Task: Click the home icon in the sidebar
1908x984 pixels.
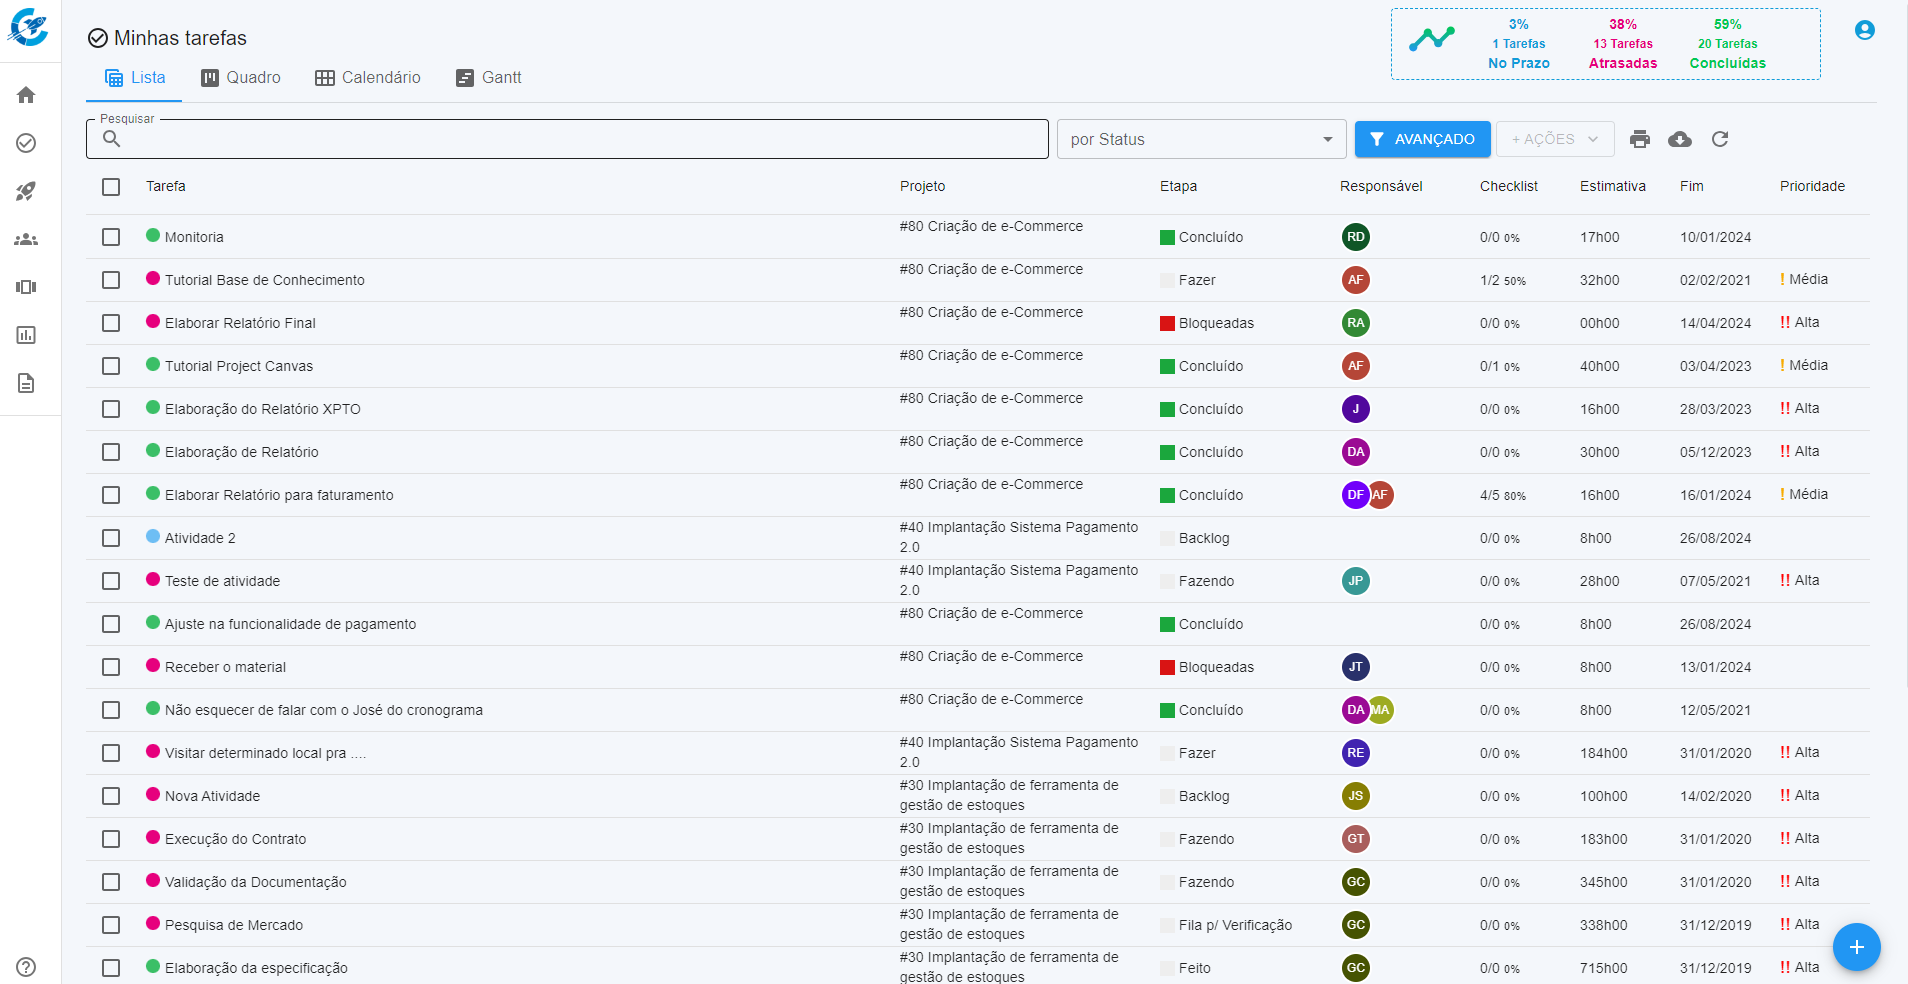Action: pyautogui.click(x=26, y=95)
